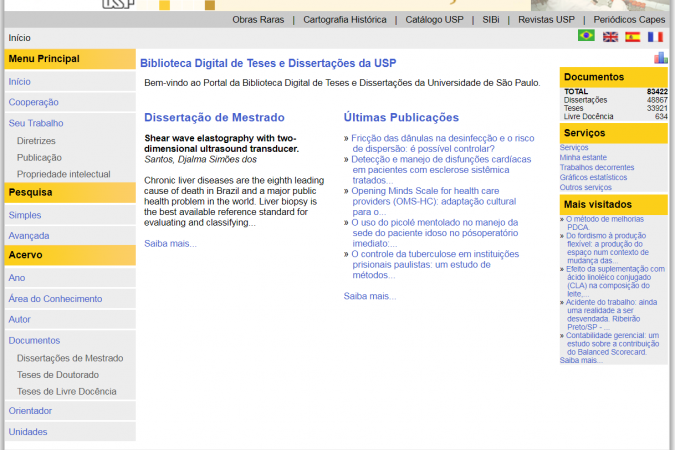Open 'Contabilidade gerencial' most visited link
Viewport: 675px width, 450px height.
(612, 344)
